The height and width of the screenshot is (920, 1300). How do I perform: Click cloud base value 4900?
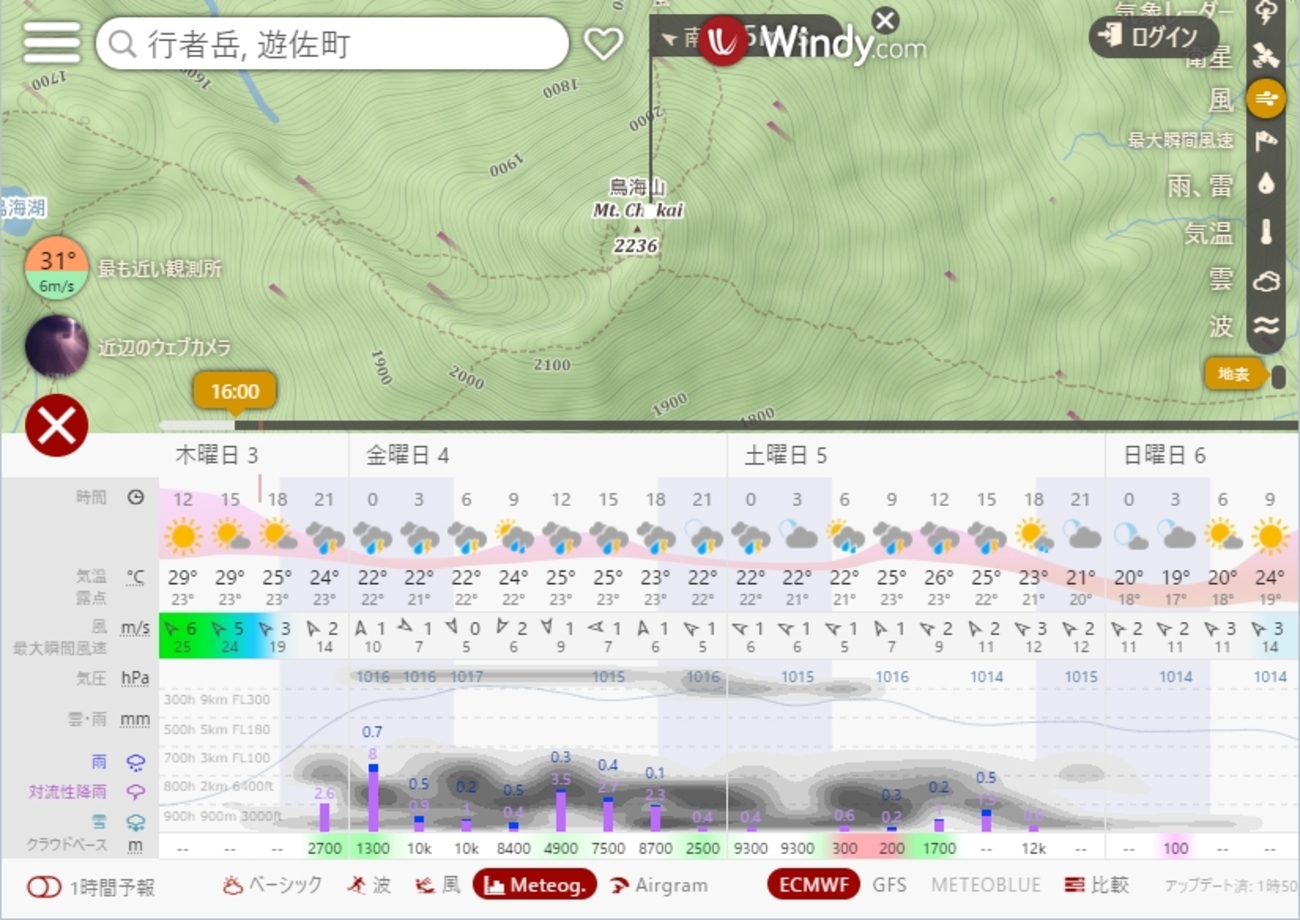561,848
